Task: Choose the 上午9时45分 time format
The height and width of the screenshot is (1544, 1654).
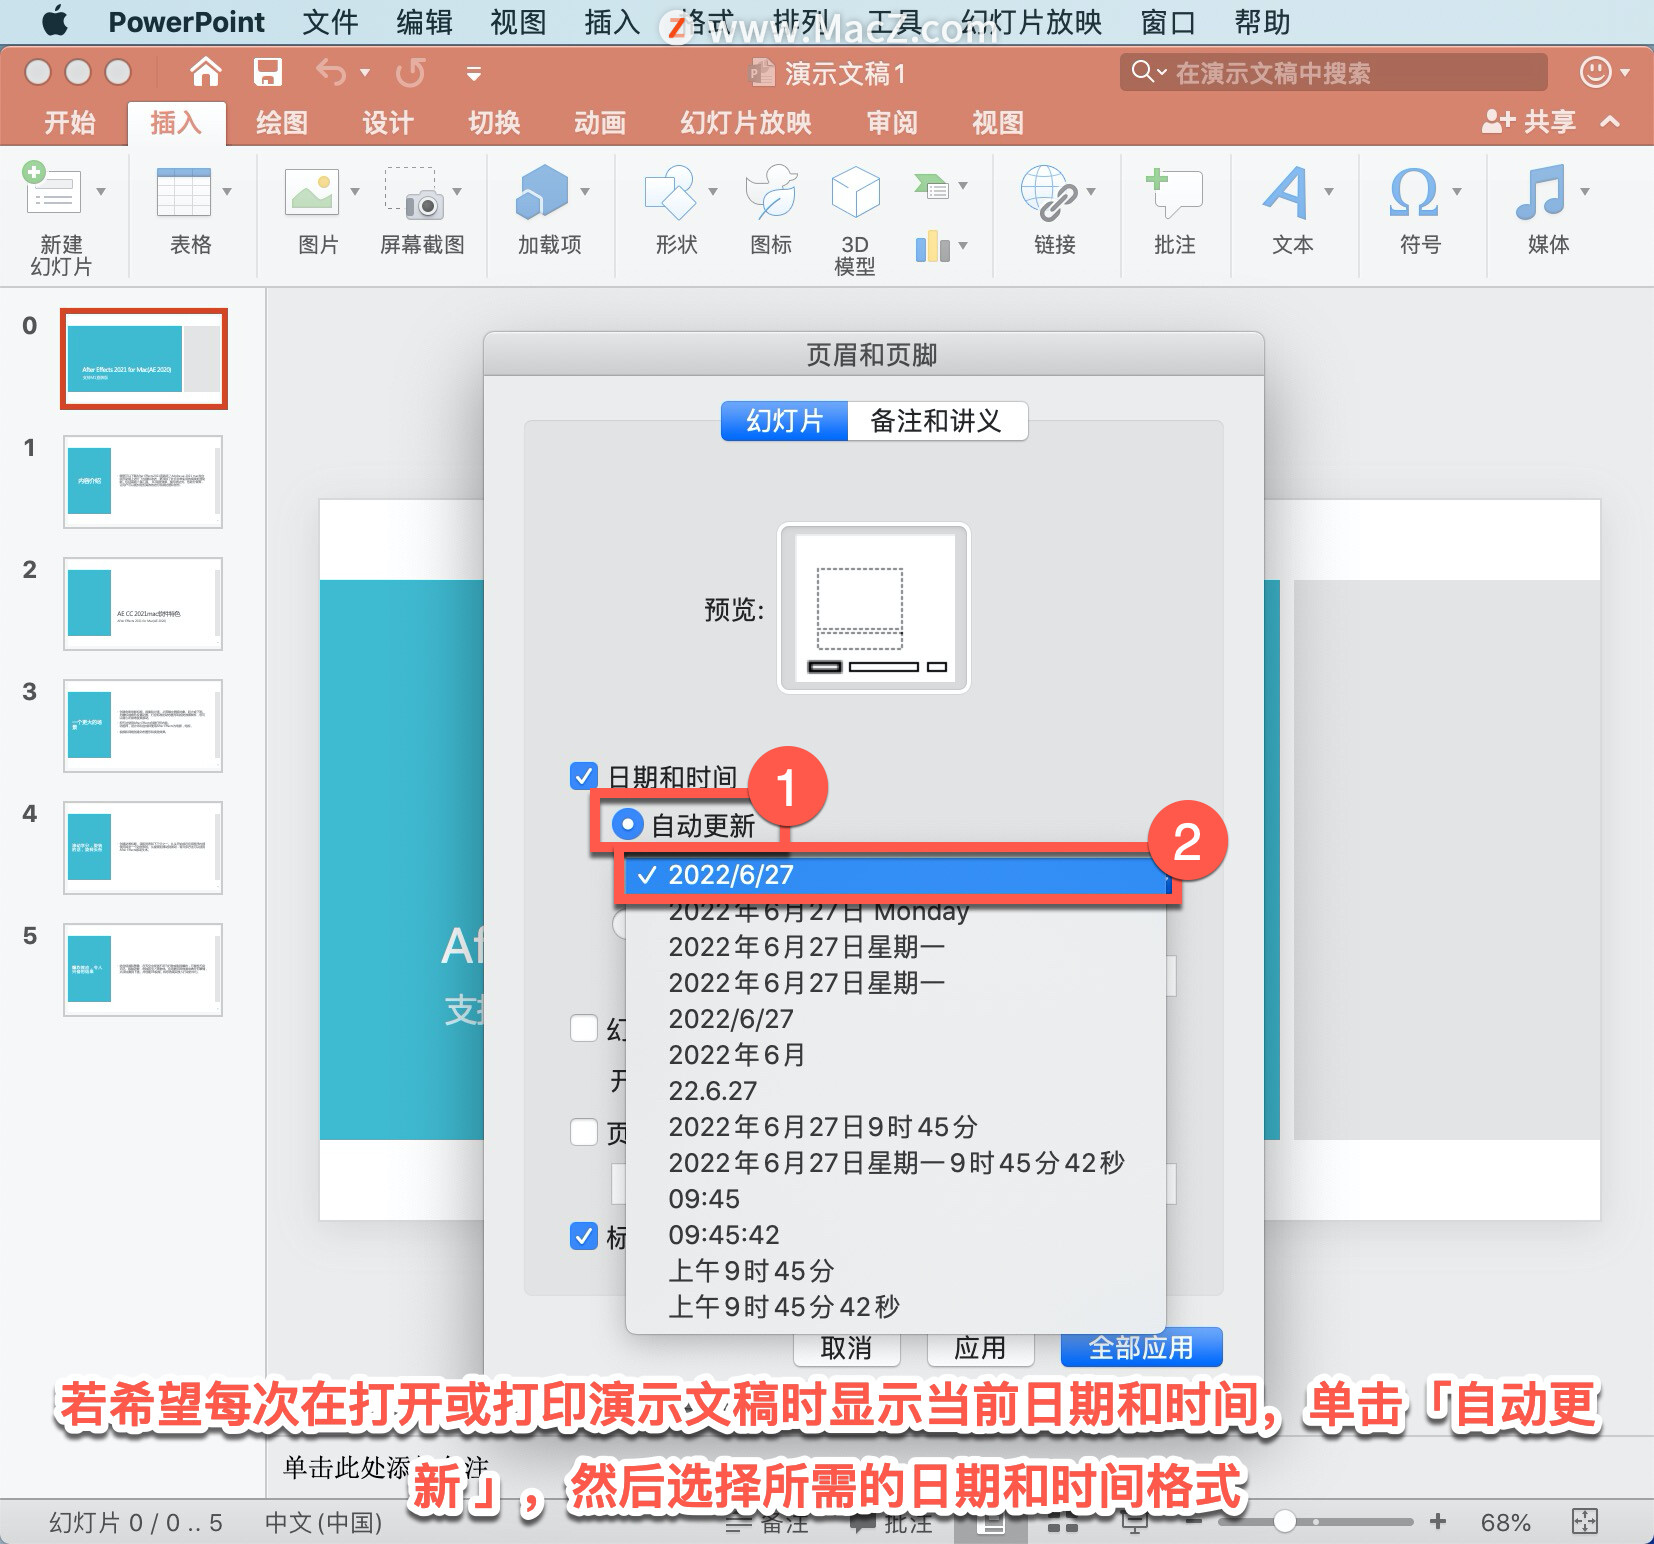Action: coord(896,1271)
